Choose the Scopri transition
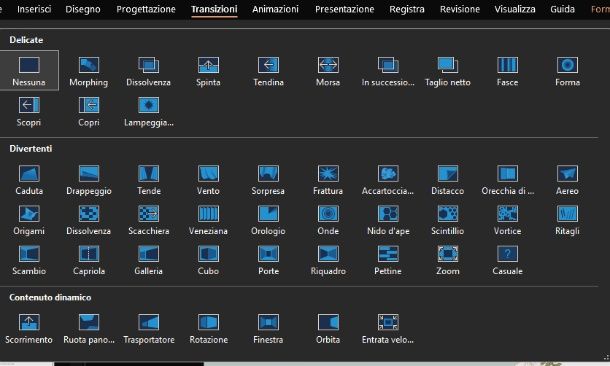610x366 pixels. click(29, 111)
